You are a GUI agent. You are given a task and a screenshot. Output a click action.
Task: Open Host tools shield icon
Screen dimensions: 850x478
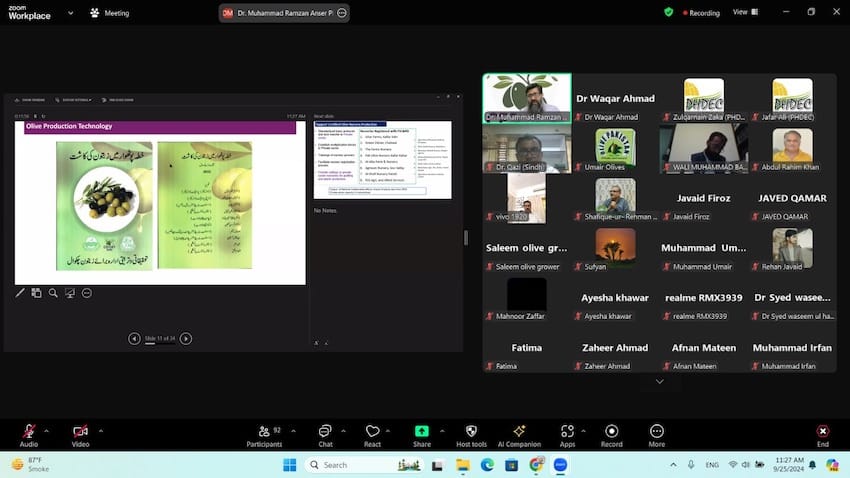tap(471, 432)
